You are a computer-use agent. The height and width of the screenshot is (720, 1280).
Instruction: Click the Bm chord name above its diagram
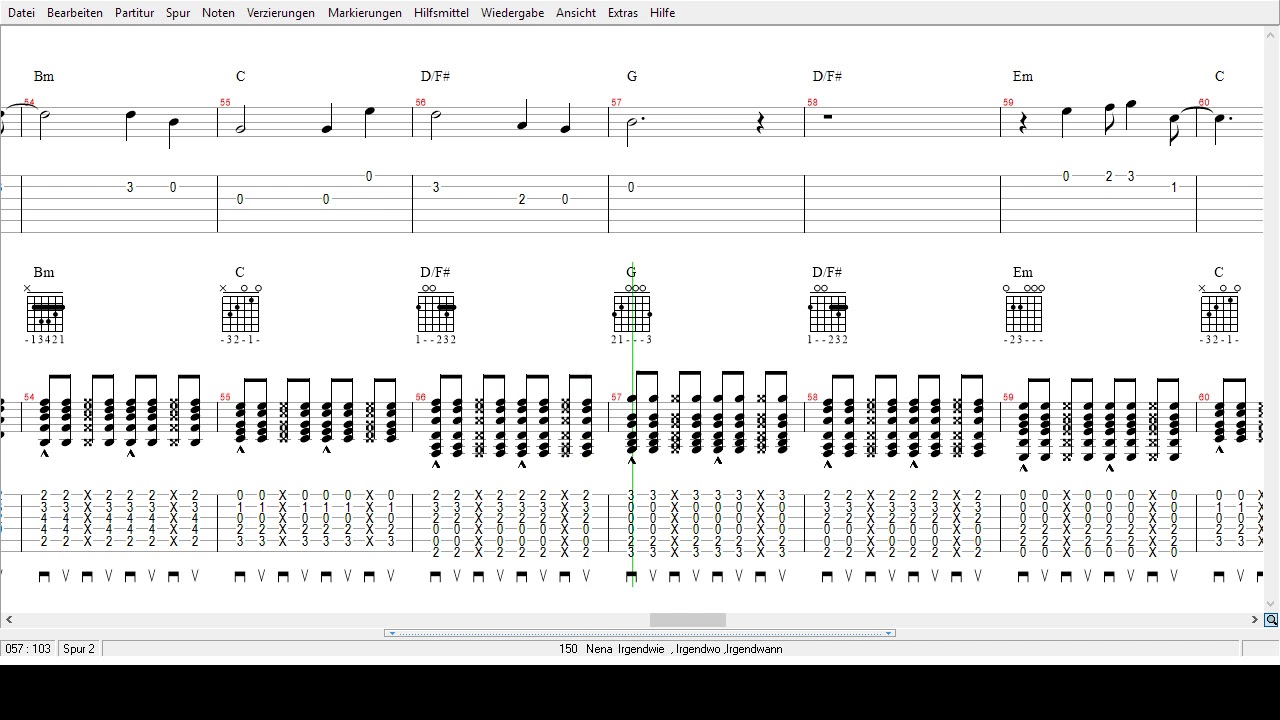point(44,272)
